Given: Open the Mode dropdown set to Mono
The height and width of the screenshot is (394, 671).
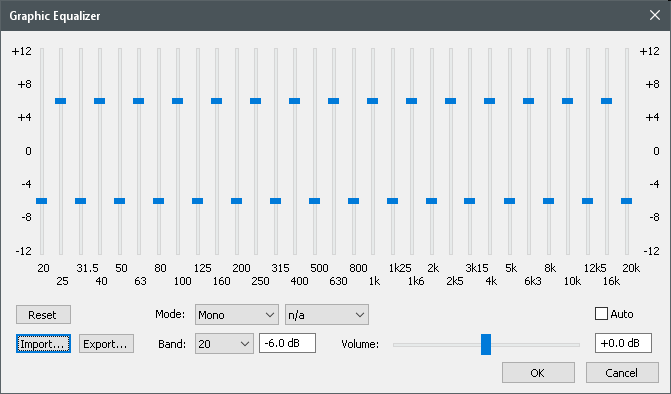Looking at the screenshot, I should [x=237, y=315].
